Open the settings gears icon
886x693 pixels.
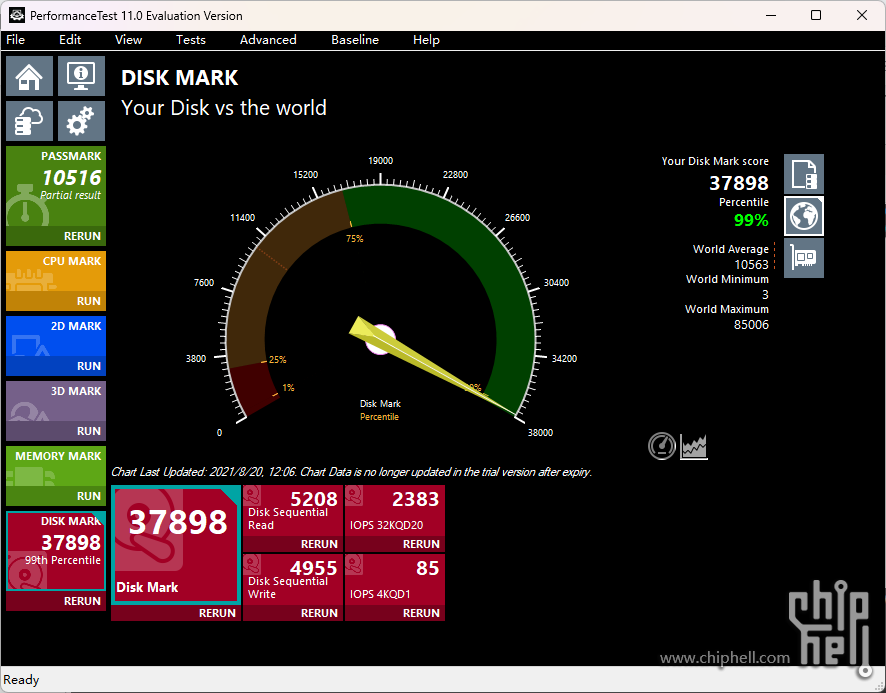tap(81, 121)
